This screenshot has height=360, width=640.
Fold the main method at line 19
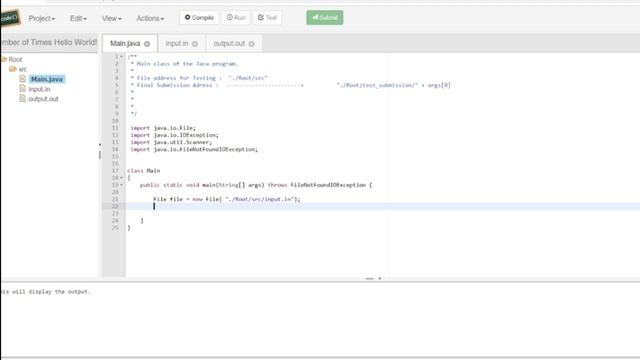pyautogui.click(x=121, y=185)
